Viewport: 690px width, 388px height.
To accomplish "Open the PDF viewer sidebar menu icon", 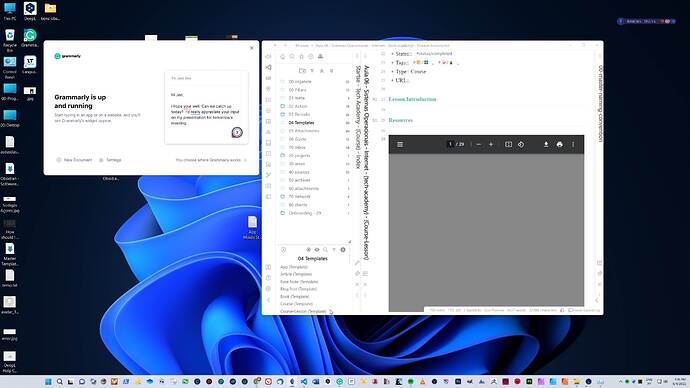I will click(400, 144).
